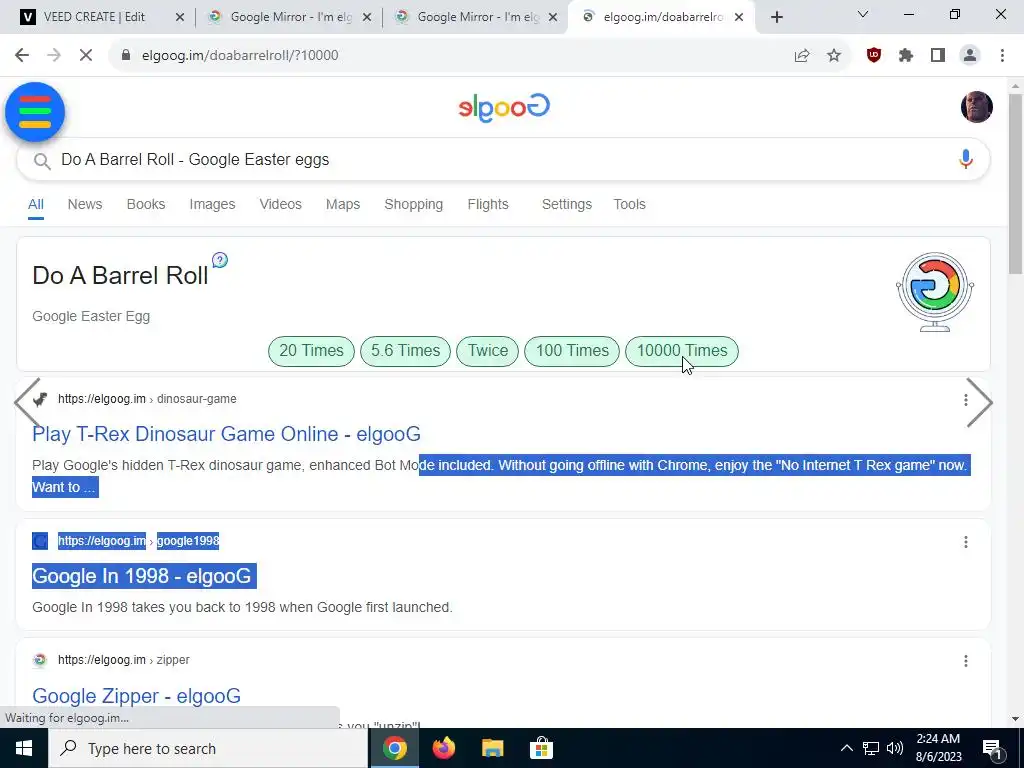Image resolution: width=1024 pixels, height=768 pixels.
Task: Select the Maps search tab
Action: [x=343, y=204]
